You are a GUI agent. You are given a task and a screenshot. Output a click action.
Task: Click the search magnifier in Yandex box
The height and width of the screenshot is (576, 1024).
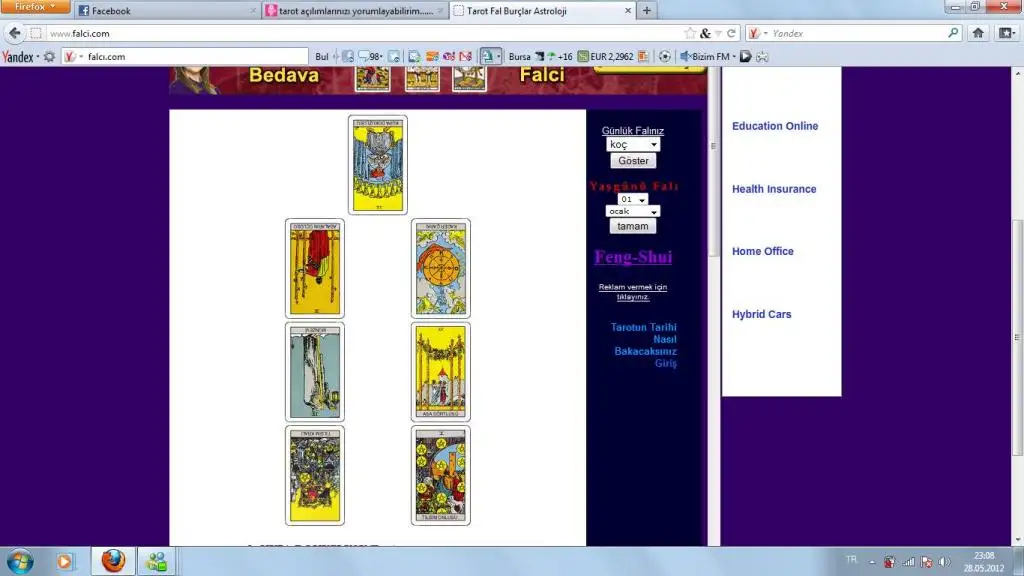pyautogui.click(x=953, y=33)
